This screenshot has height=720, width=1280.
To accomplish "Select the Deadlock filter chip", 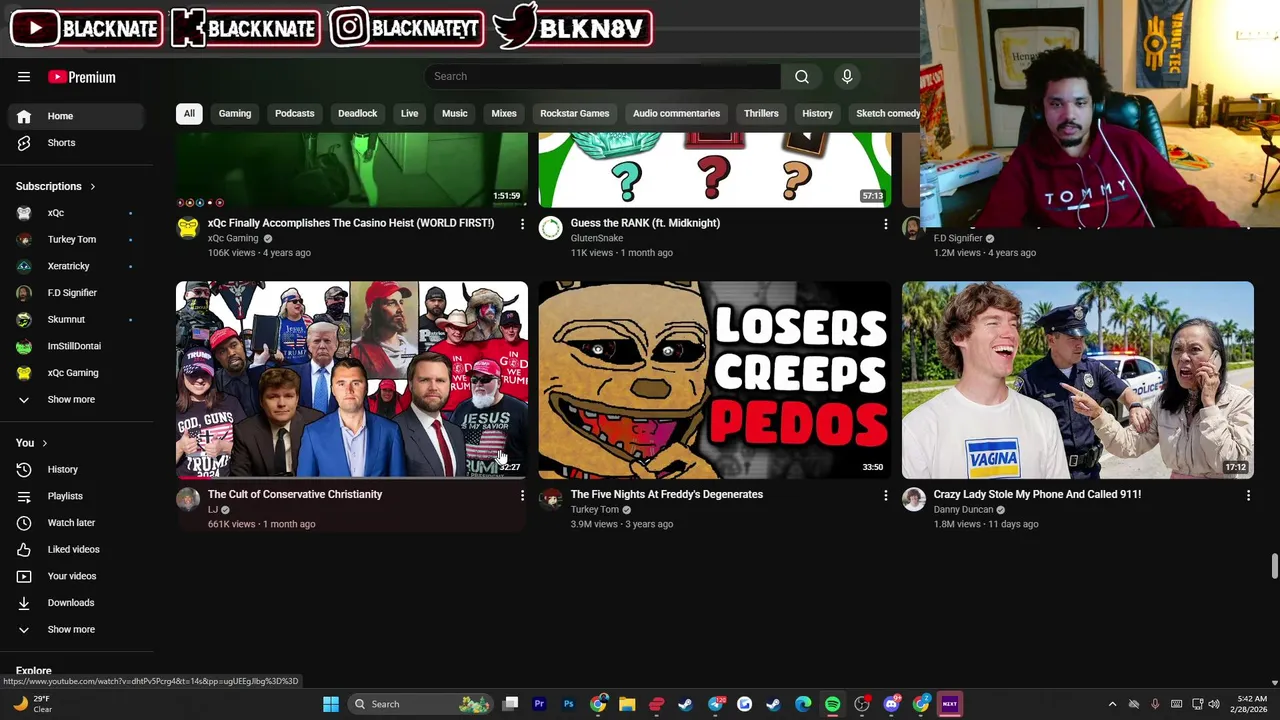I will (358, 114).
